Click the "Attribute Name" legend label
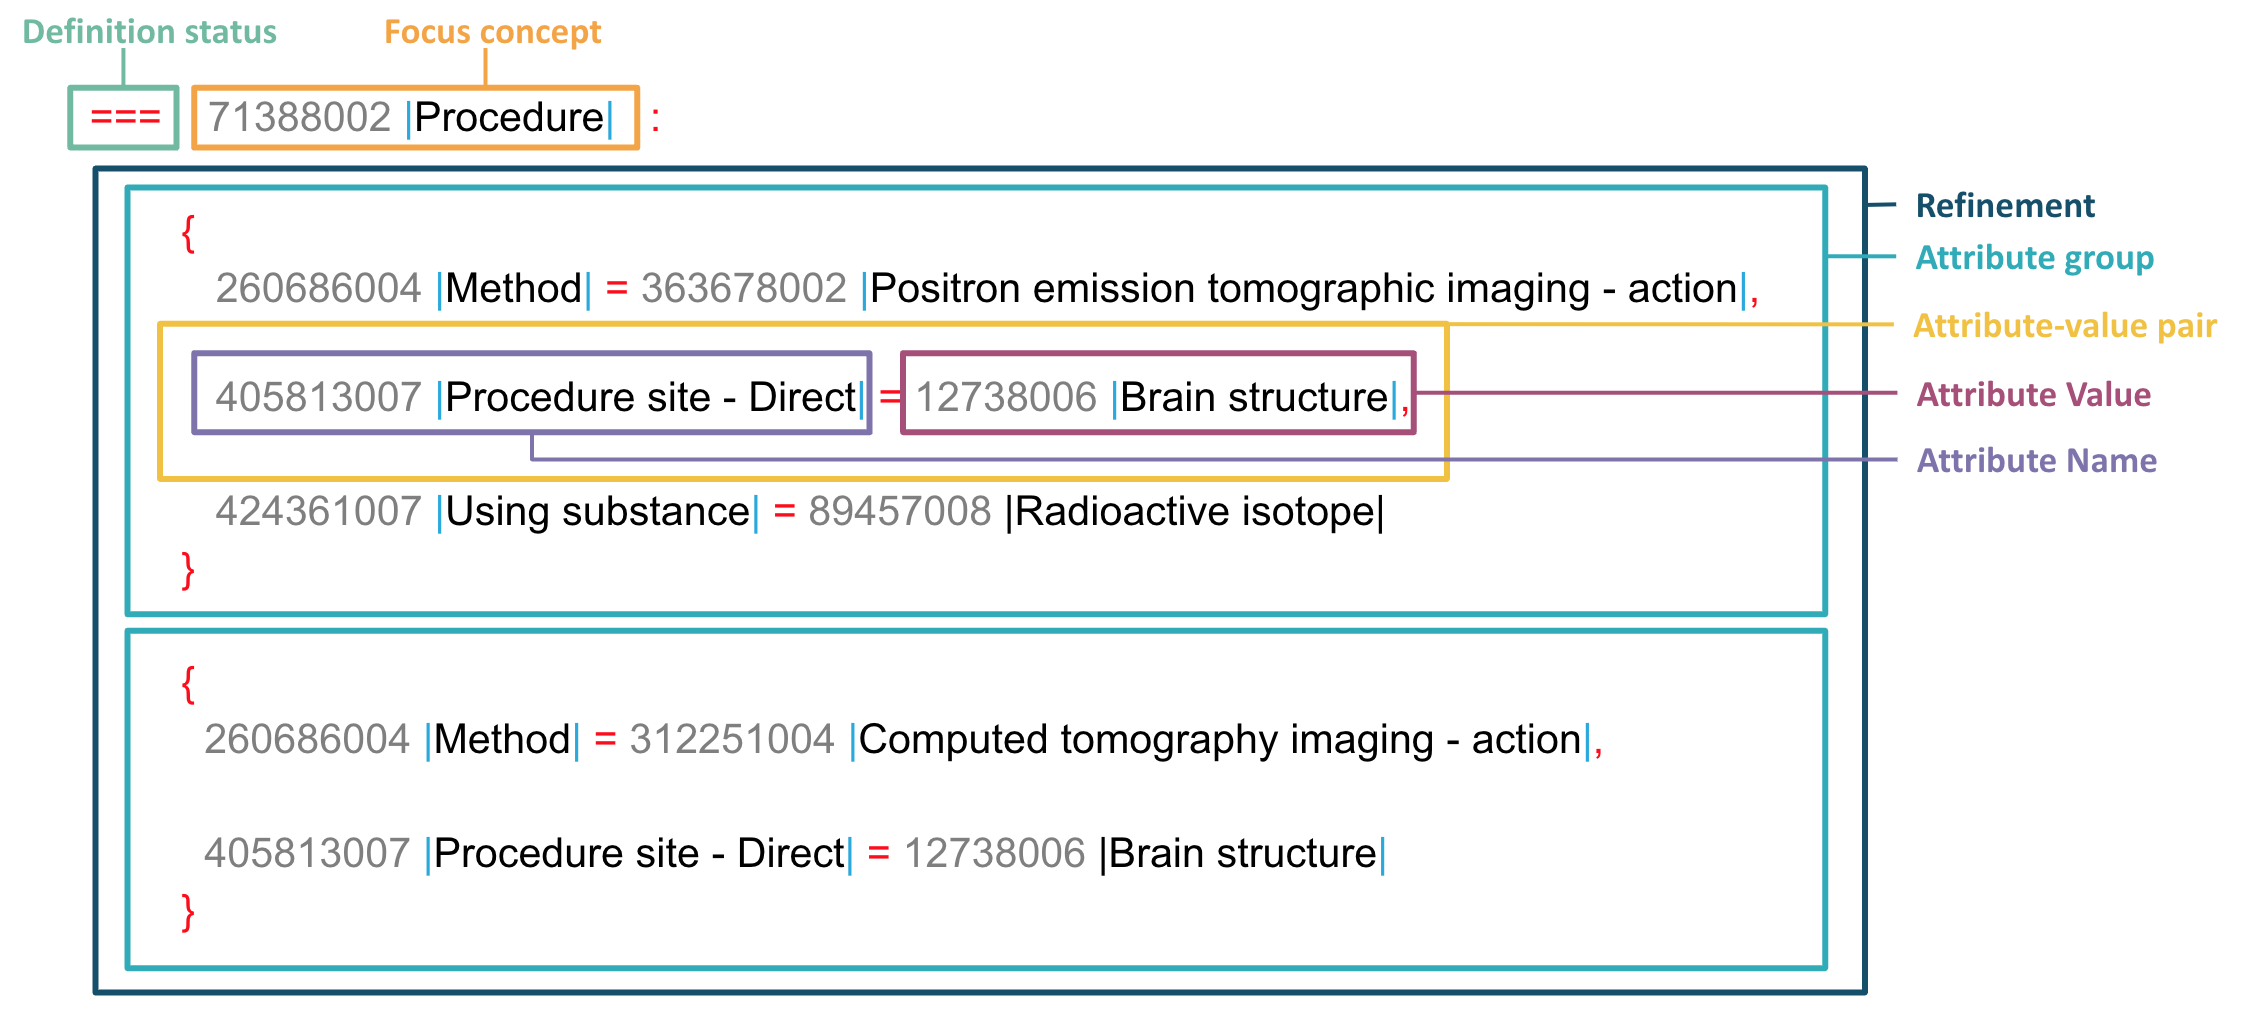 click(x=2036, y=461)
